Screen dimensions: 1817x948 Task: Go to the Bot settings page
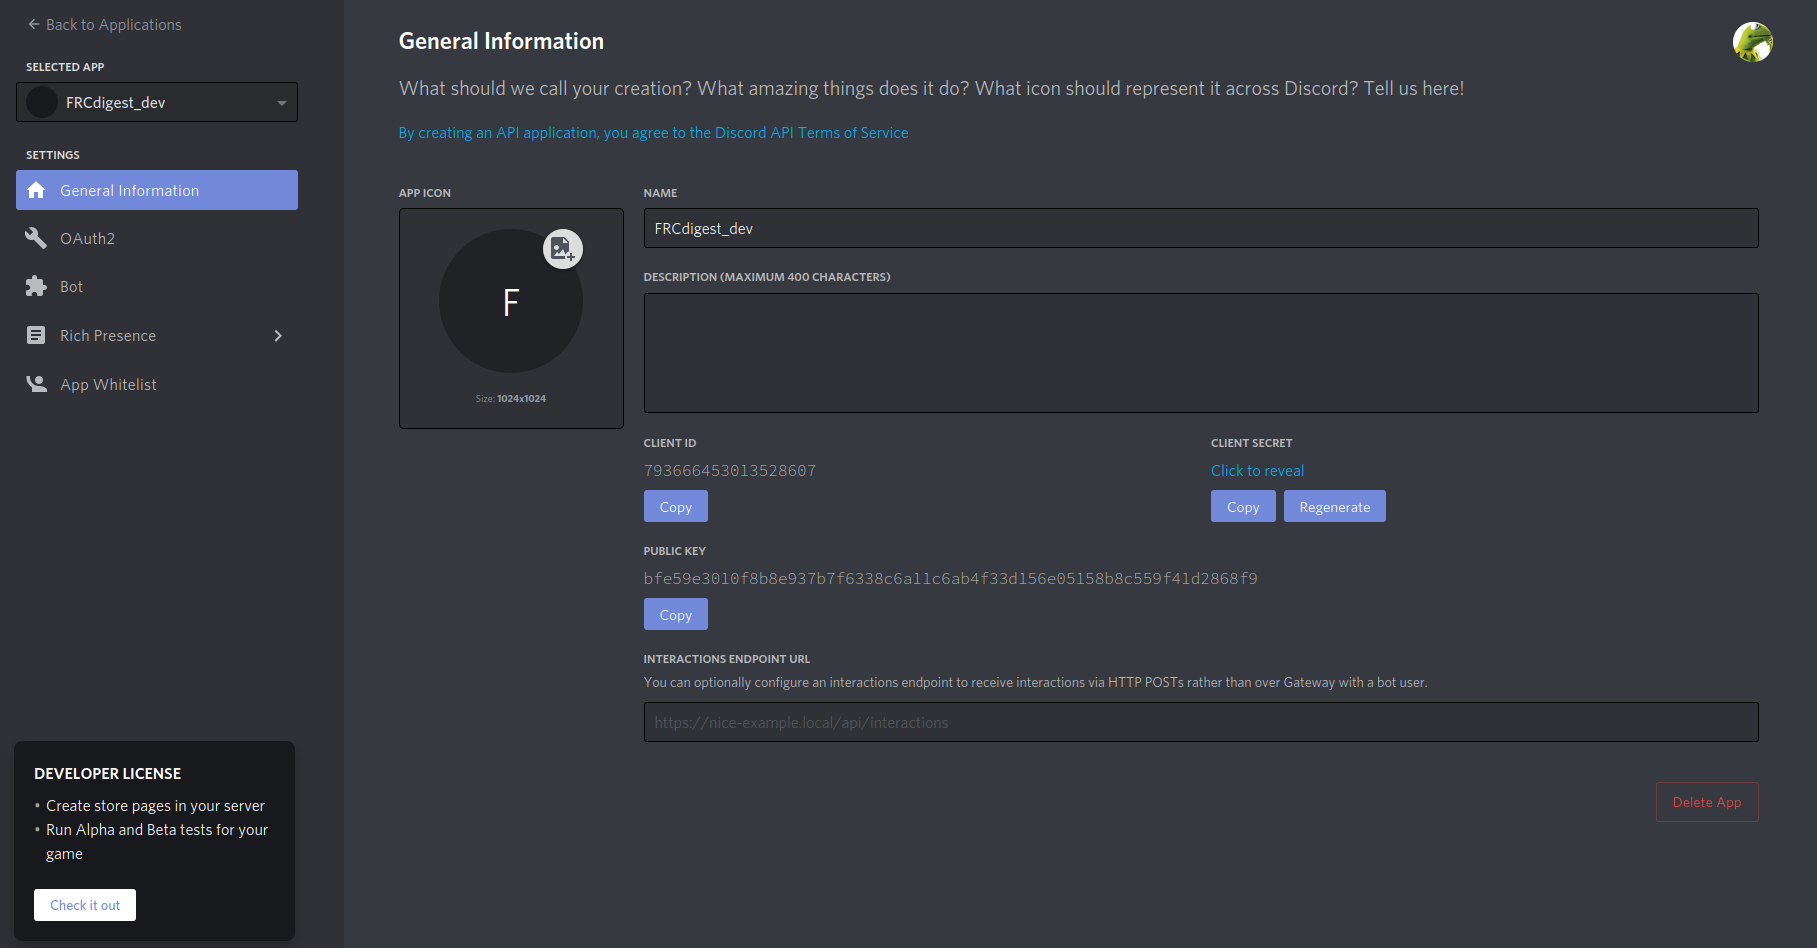coord(157,286)
